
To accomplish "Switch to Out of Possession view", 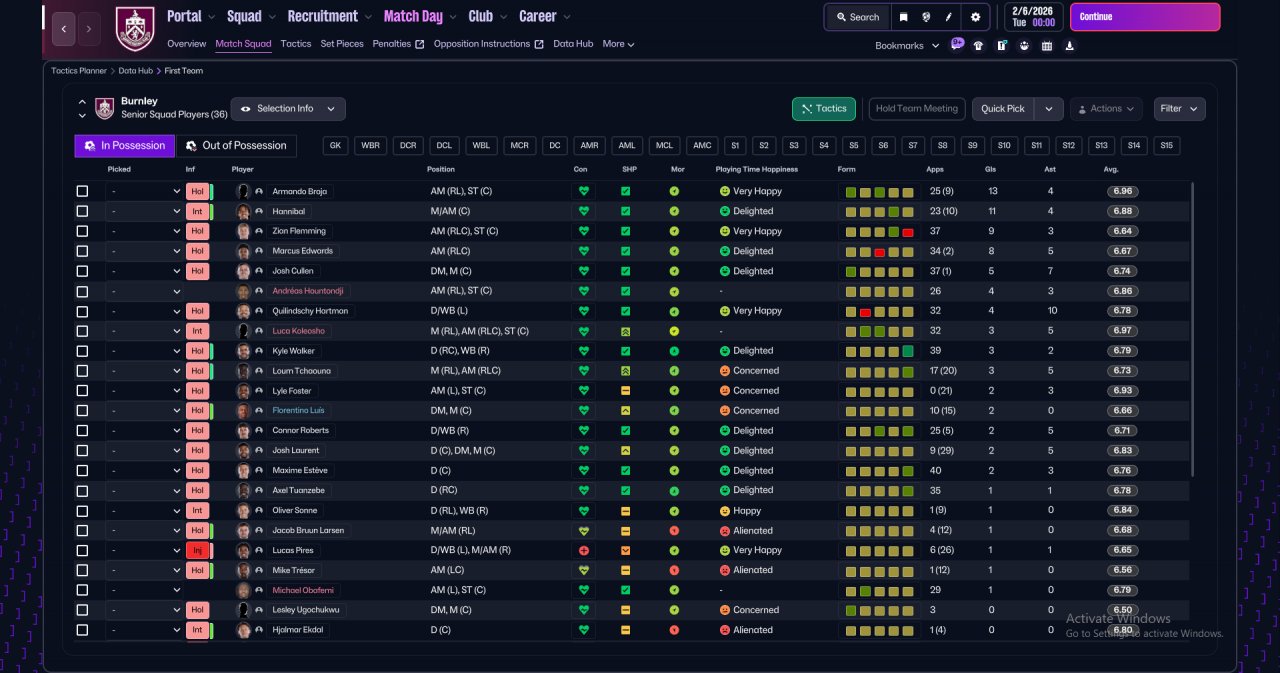I will 237,146.
